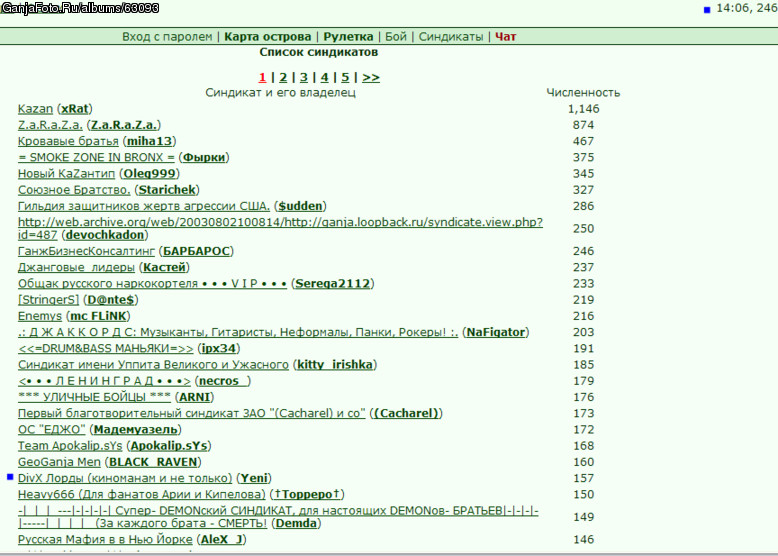This screenshot has height=556, width=778.
Task: View owner Yeni profile
Action: pos(254,479)
